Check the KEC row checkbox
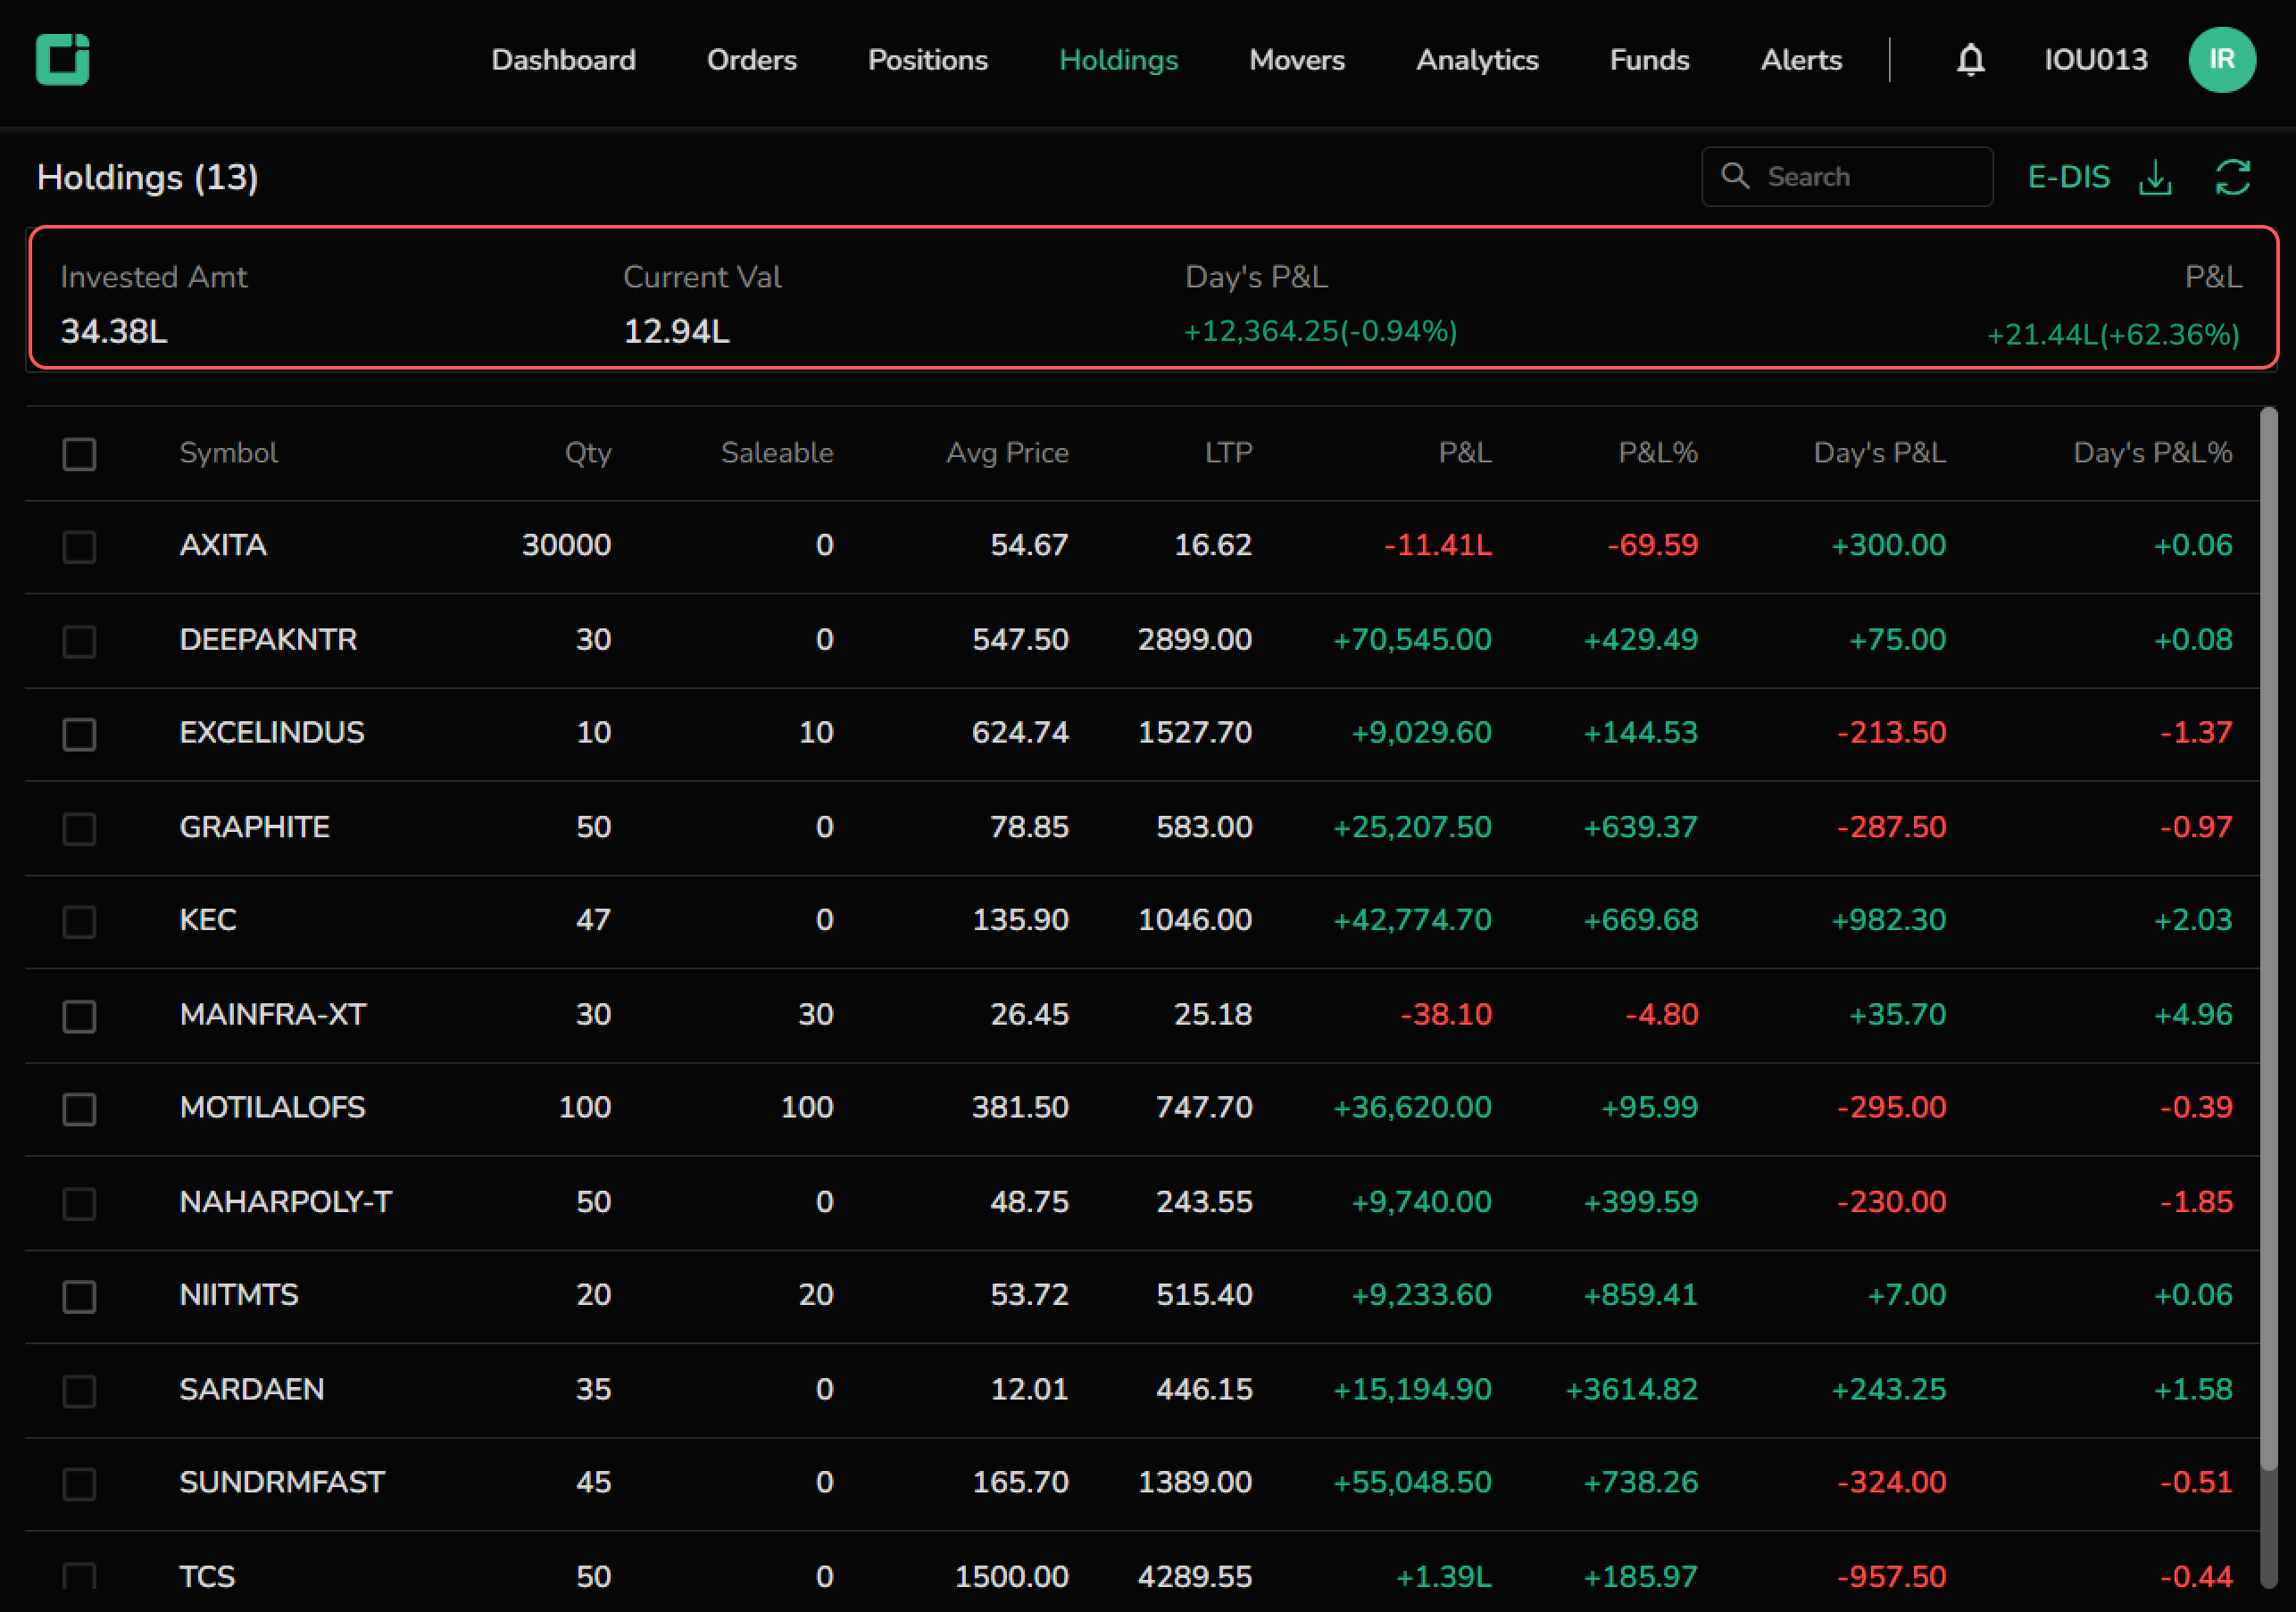Viewport: 2296px width, 1612px height. pyautogui.click(x=79, y=921)
